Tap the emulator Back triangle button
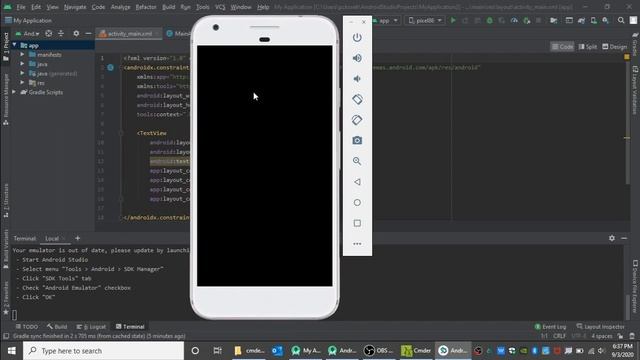 (x=357, y=182)
